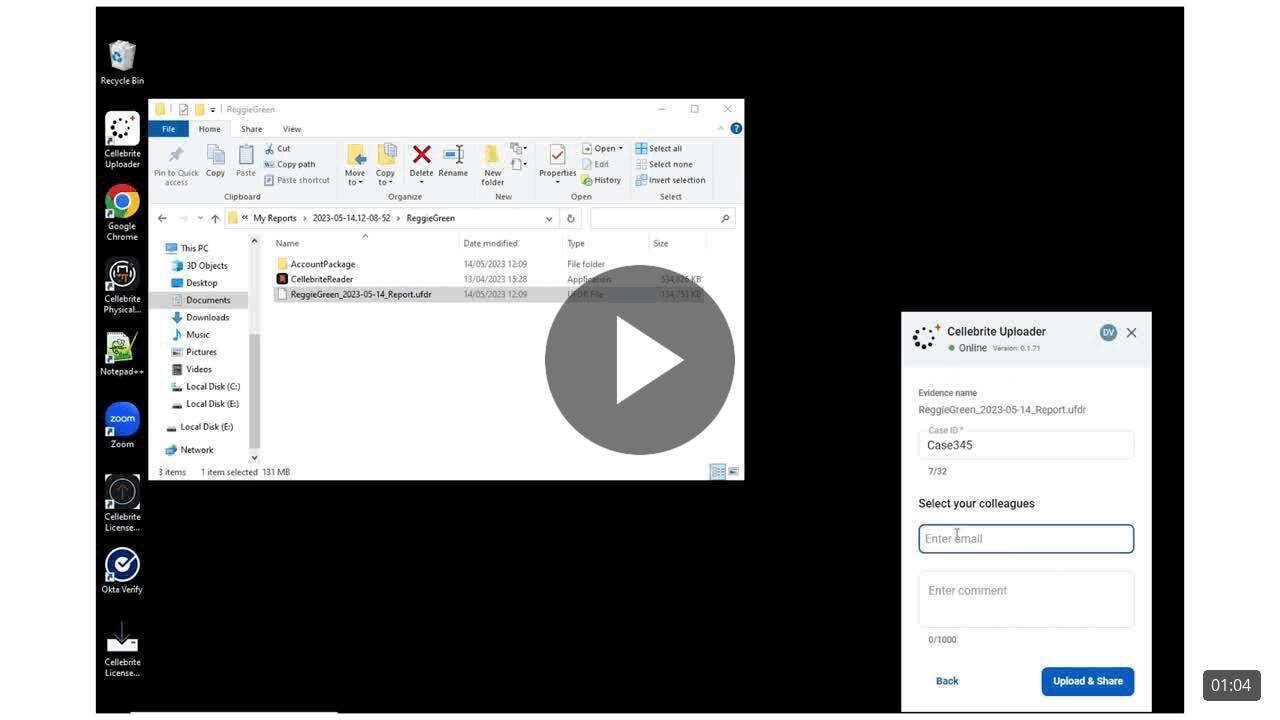This screenshot has width=1280, height=720.
Task: Open the Quick Access Toolbar customize dropdown
Action: [x=213, y=110]
